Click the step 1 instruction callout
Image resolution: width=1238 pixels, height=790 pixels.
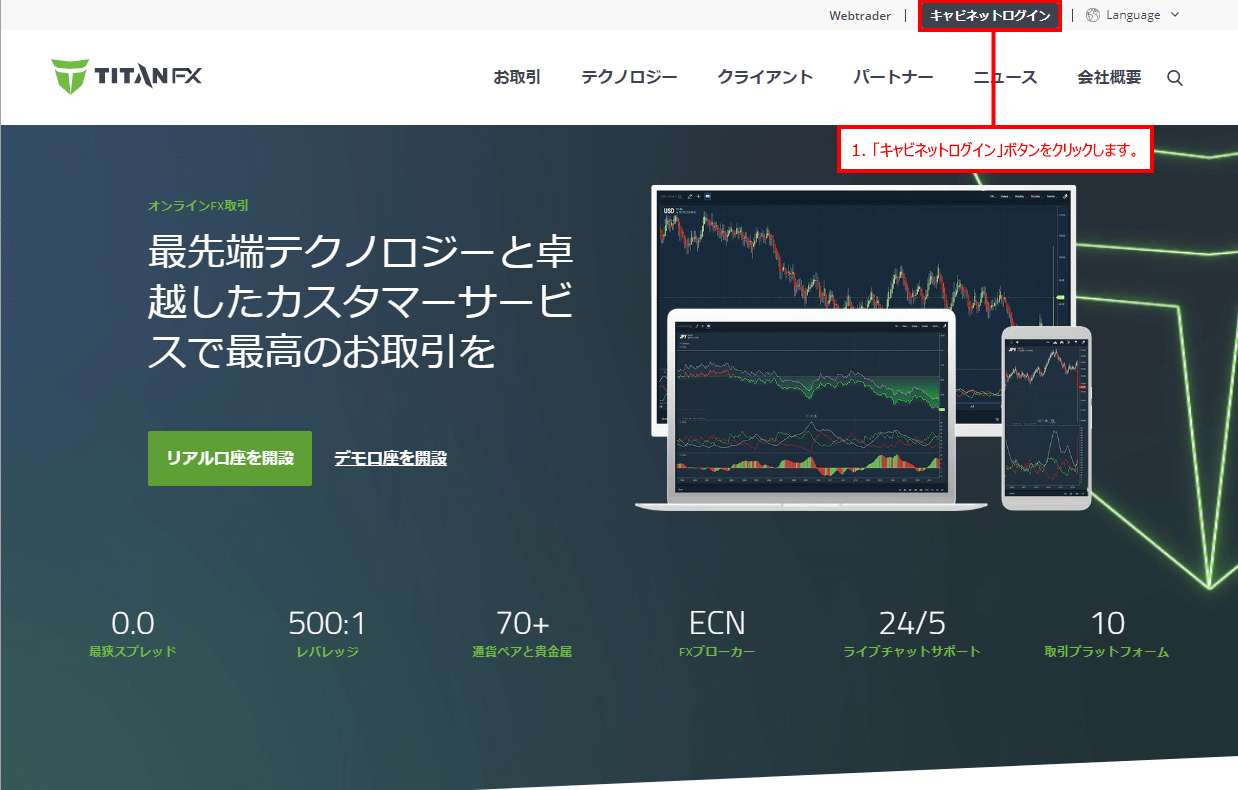(995, 148)
